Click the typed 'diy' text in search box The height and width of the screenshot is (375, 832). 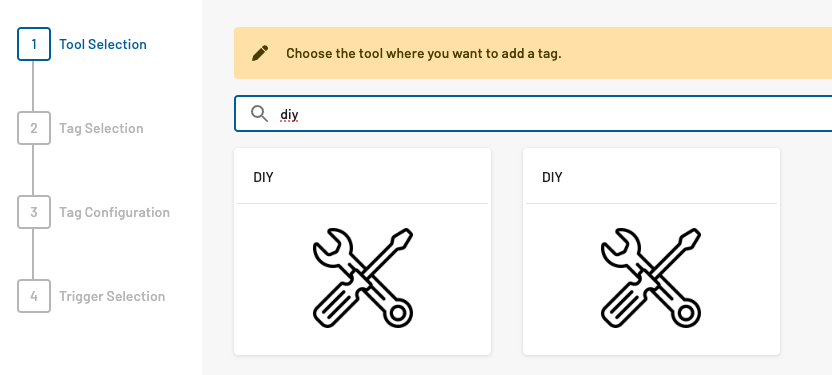pyautogui.click(x=289, y=115)
